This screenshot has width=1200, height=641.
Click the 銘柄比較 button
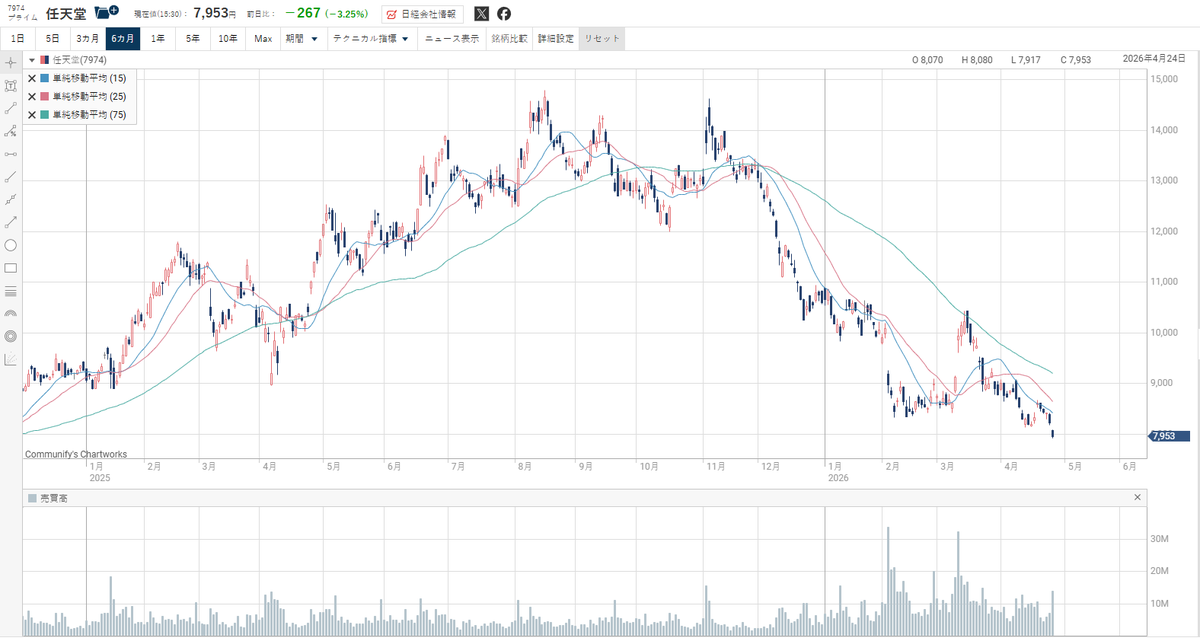coord(509,39)
